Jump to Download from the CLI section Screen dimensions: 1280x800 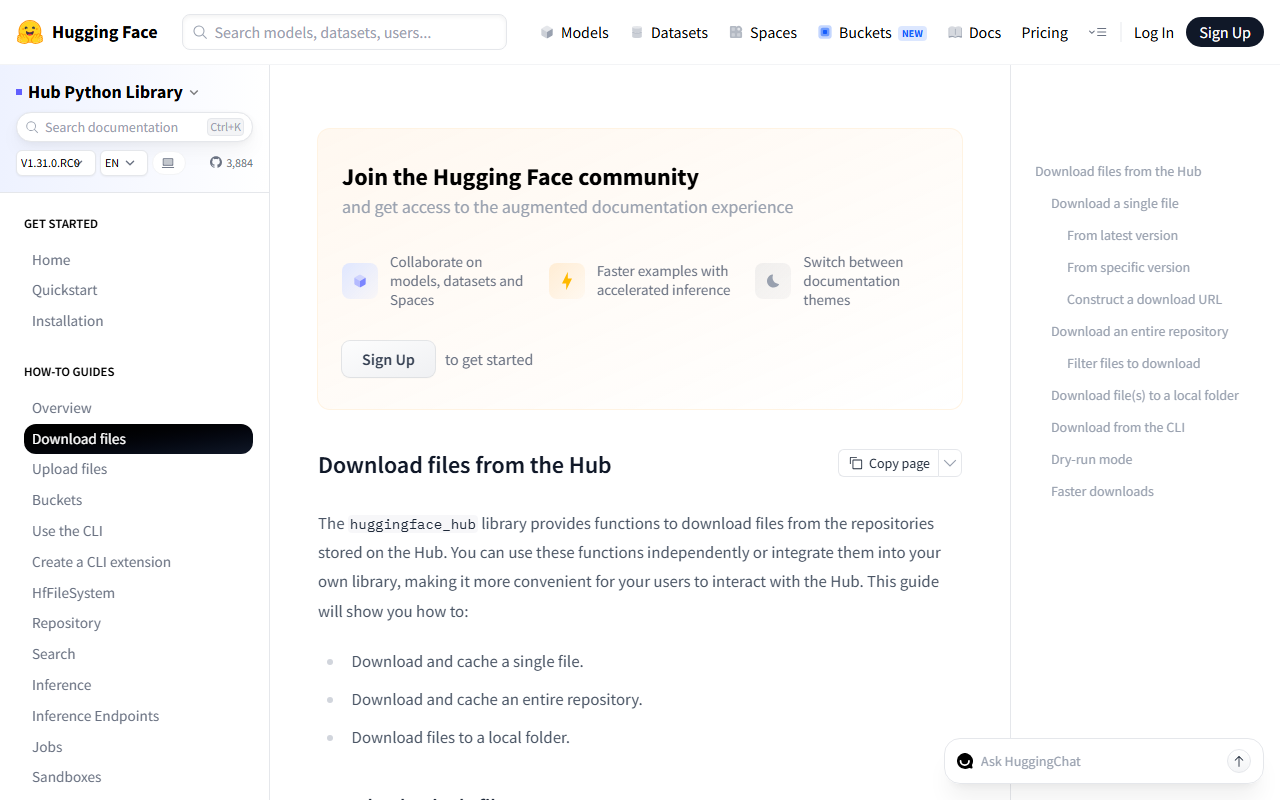pyautogui.click(x=1118, y=427)
